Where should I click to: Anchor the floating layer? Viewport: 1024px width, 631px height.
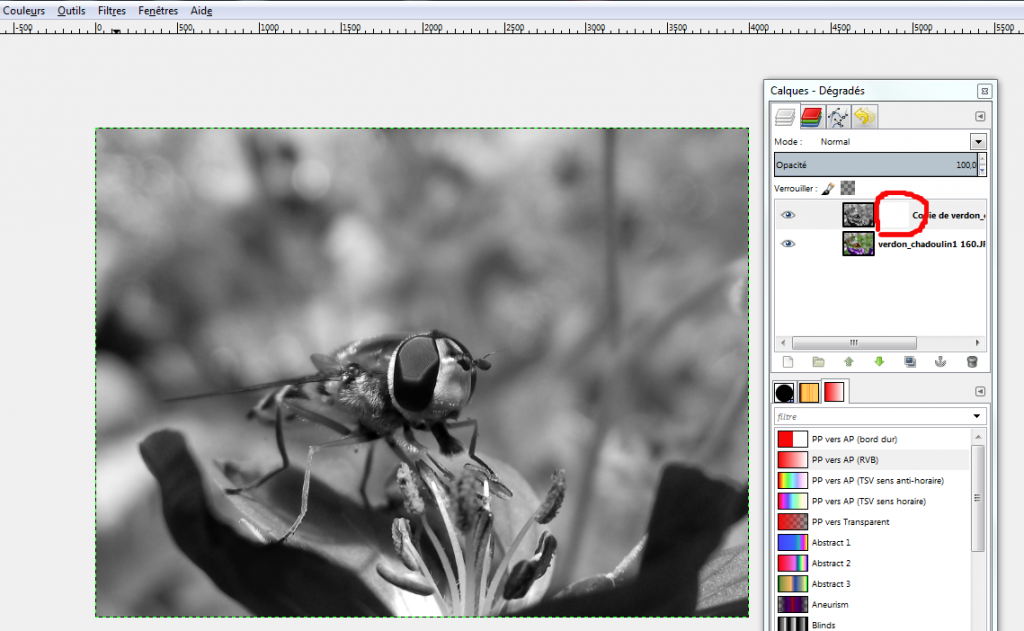[940, 362]
